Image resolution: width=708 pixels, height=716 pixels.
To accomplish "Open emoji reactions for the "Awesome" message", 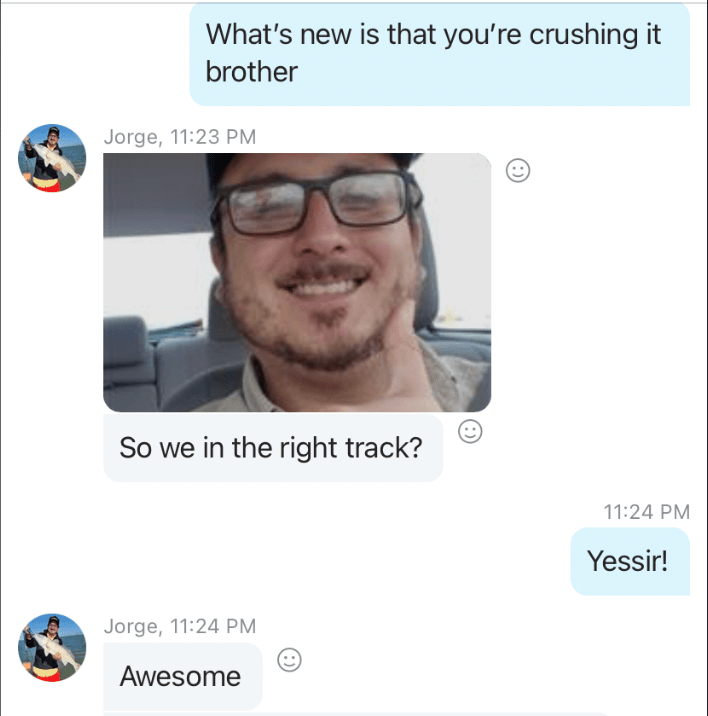I will point(289,660).
